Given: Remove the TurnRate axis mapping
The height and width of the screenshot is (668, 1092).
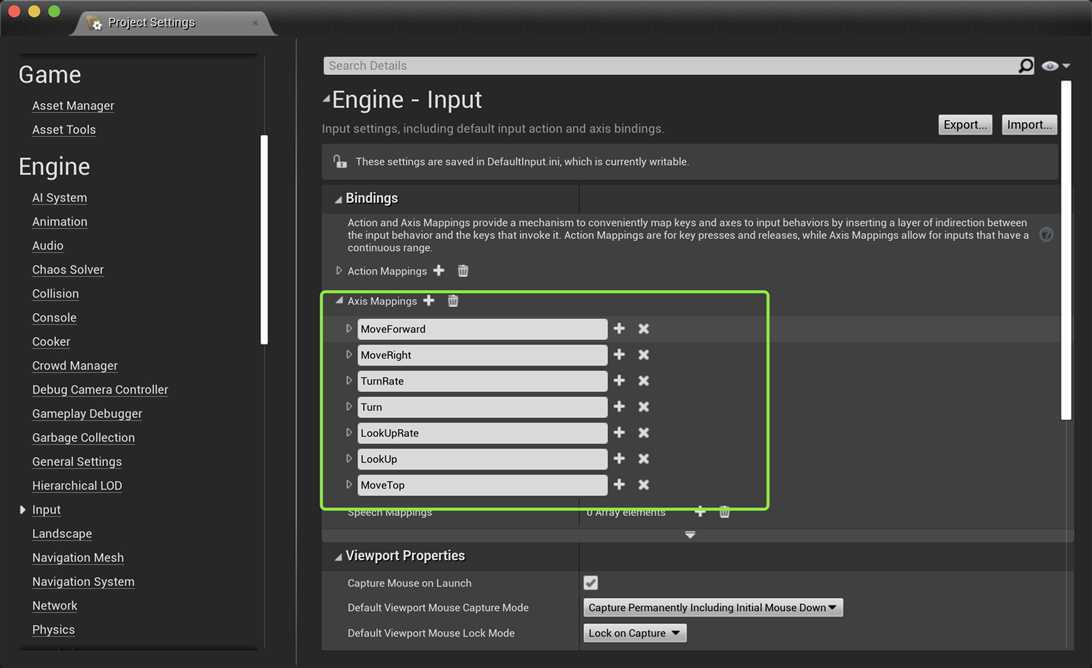Looking at the screenshot, I should pyautogui.click(x=644, y=380).
